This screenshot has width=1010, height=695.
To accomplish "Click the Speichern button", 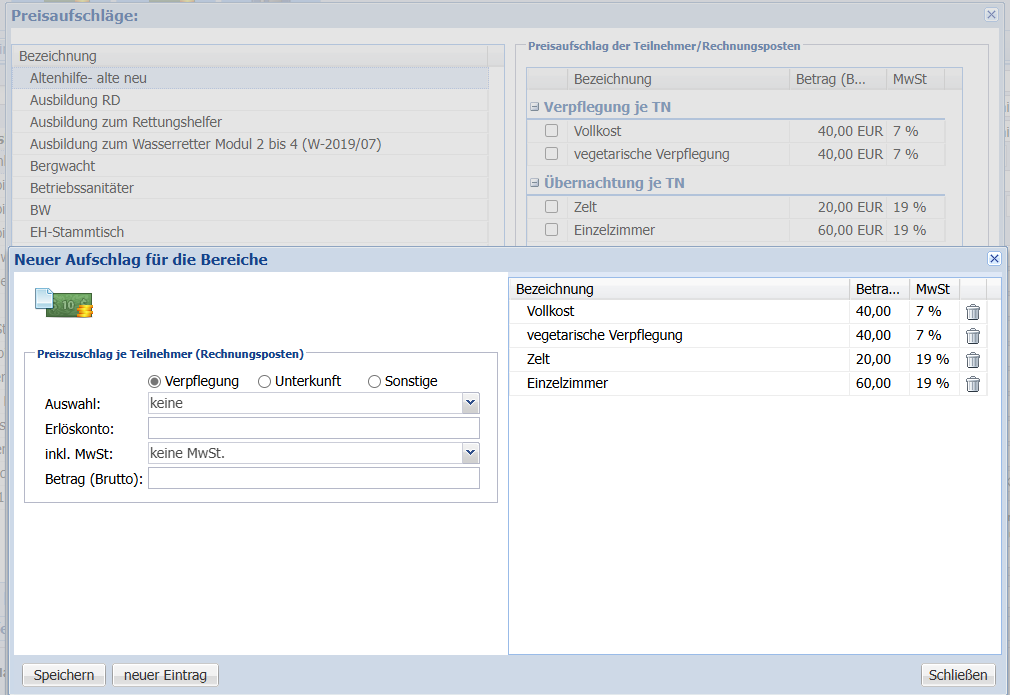I will 64,675.
